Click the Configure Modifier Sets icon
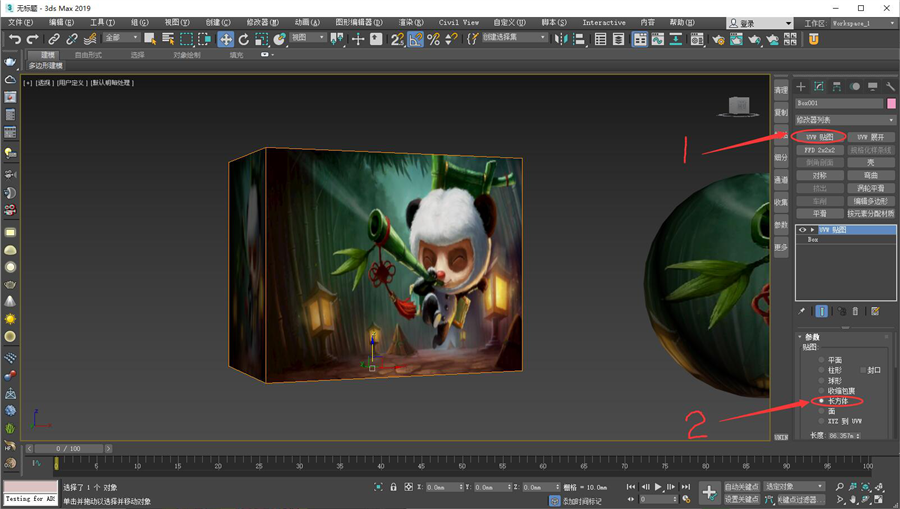The width and height of the screenshot is (900, 509). tap(875, 311)
